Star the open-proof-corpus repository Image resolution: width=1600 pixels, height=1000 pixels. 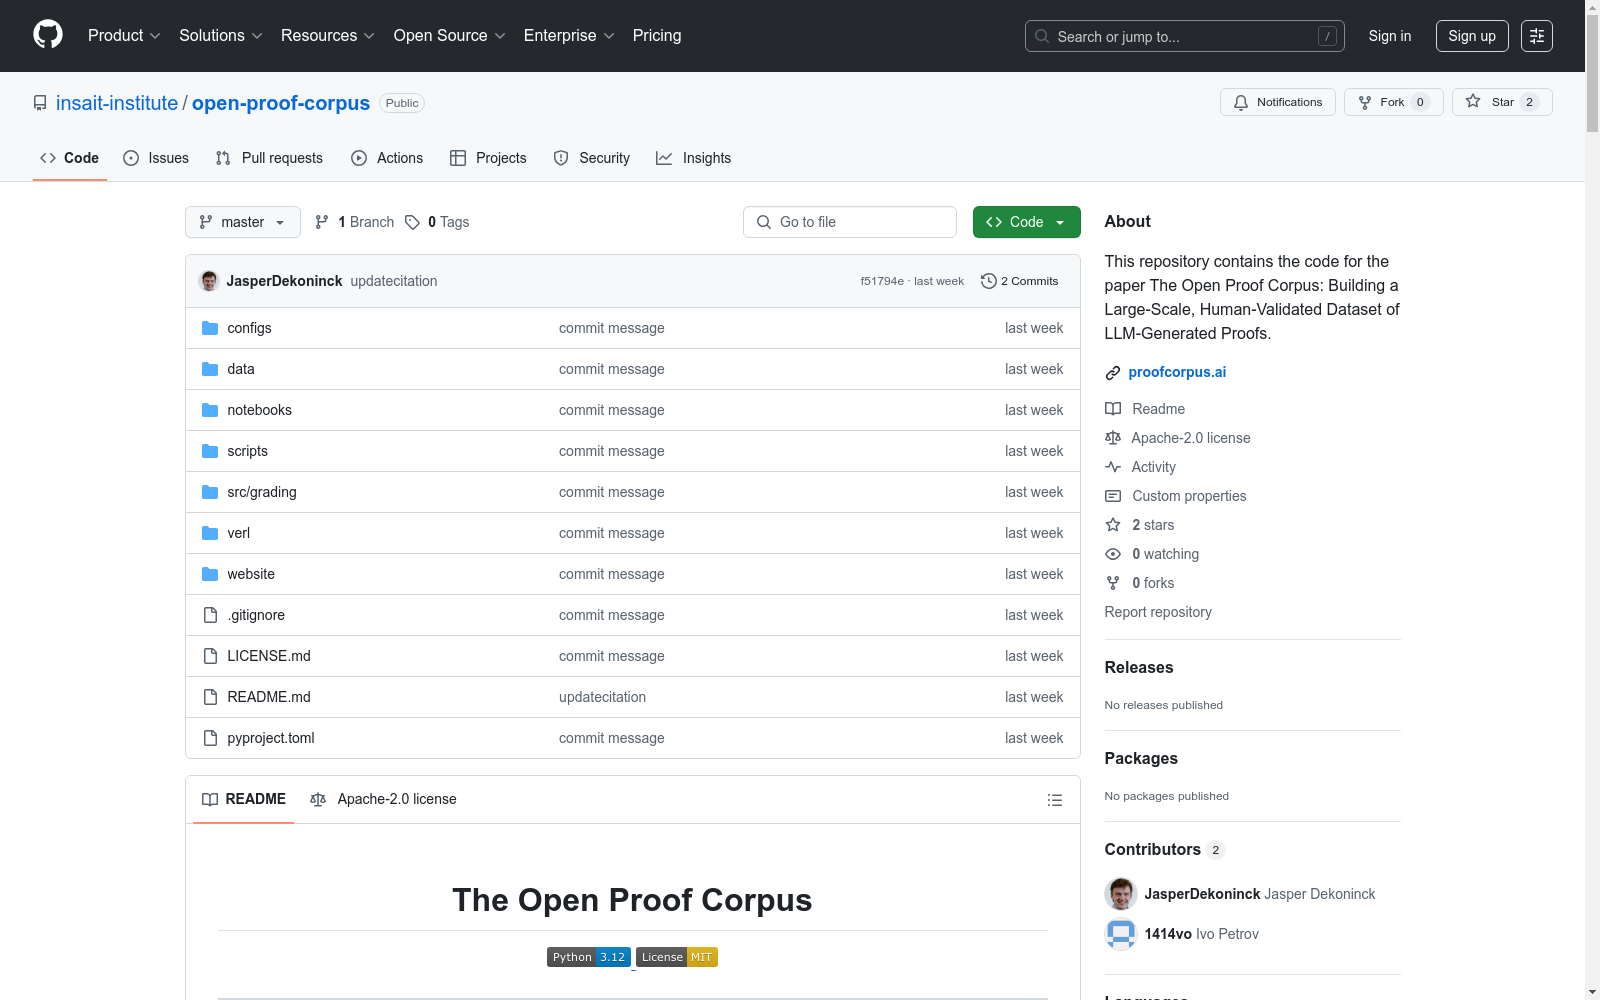coord(1502,102)
